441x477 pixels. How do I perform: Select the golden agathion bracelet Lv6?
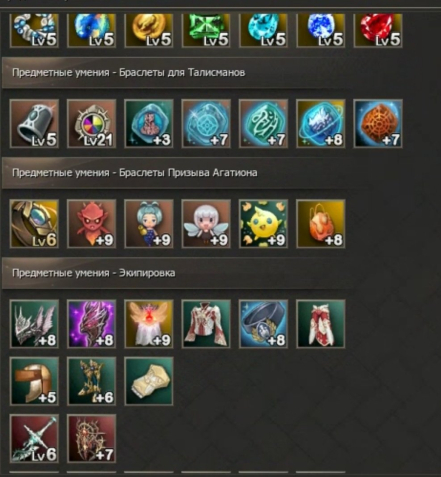(34, 224)
